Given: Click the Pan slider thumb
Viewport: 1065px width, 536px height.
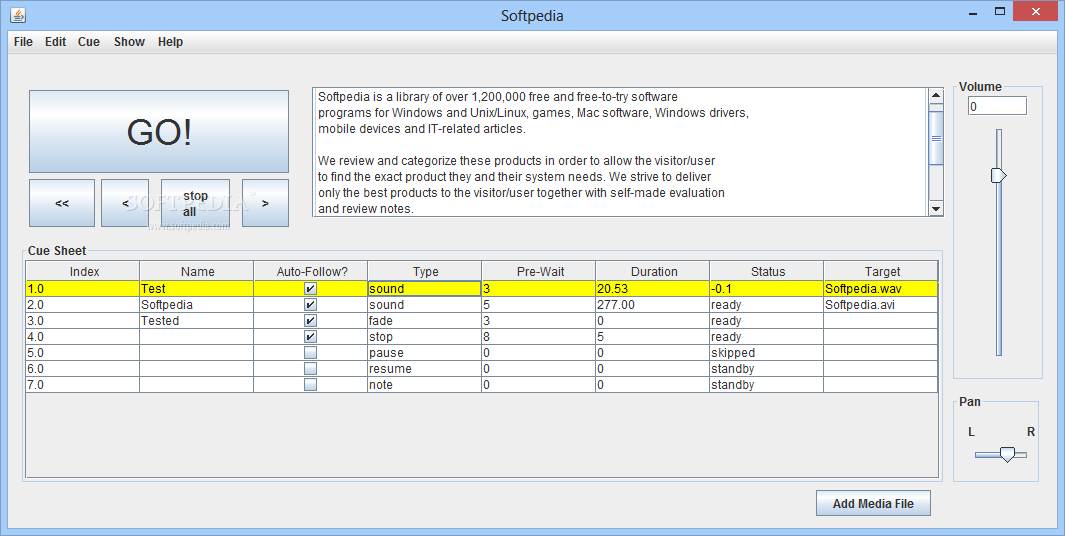Looking at the screenshot, I should (1007, 454).
